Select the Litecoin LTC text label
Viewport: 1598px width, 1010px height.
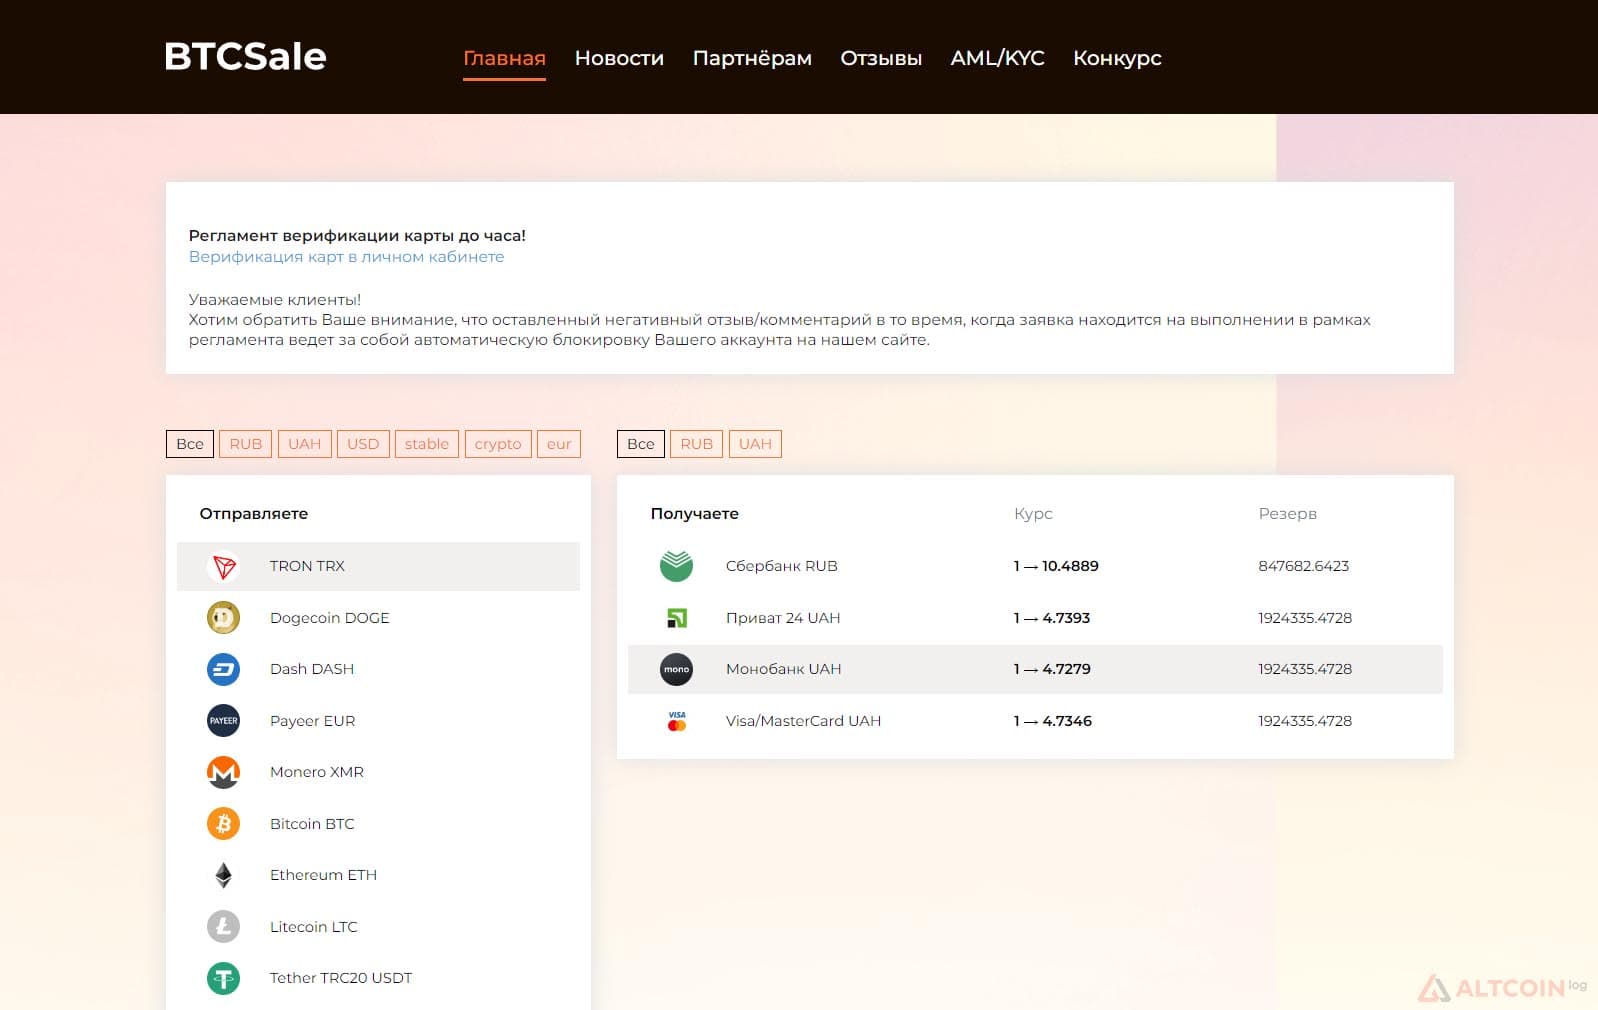[x=314, y=927]
